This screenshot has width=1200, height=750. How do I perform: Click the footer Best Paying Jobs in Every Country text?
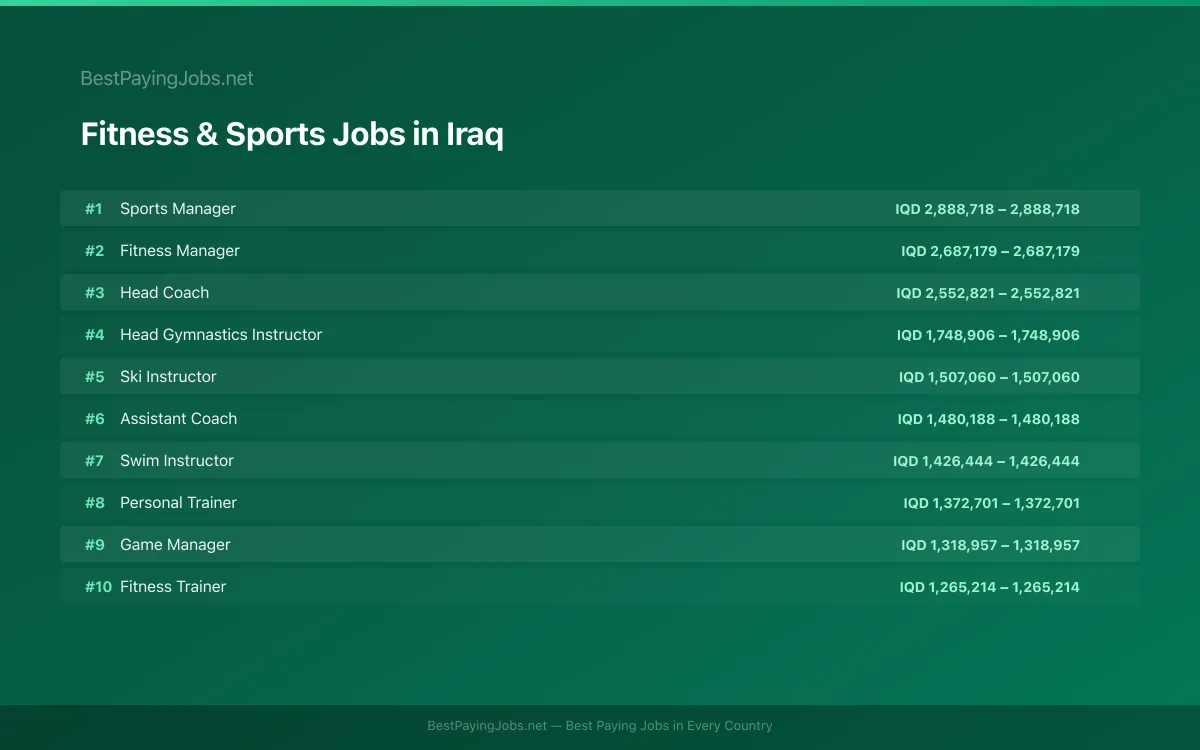[669, 726]
